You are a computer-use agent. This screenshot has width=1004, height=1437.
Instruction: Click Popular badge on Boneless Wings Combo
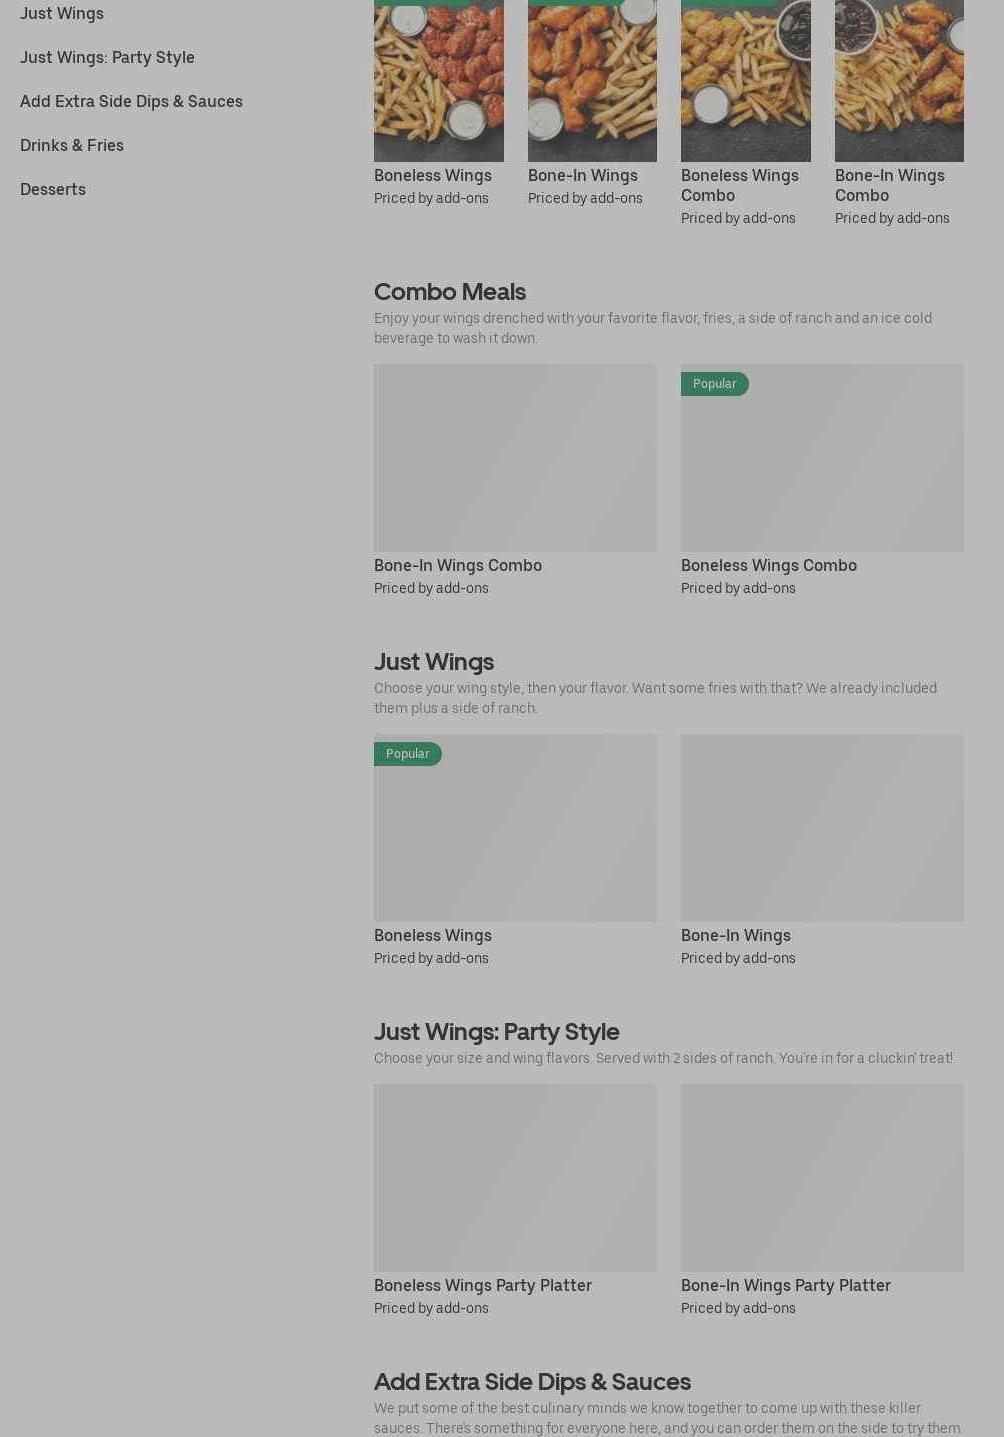[x=714, y=384]
